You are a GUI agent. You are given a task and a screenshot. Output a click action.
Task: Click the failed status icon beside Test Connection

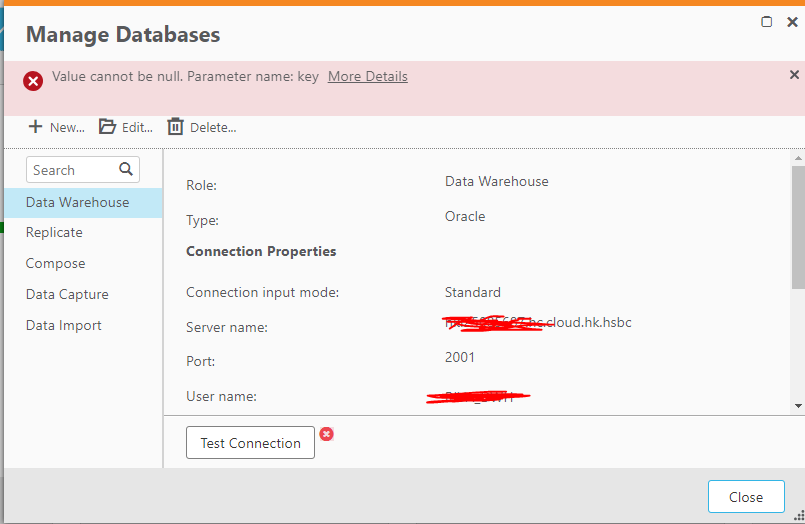point(326,434)
